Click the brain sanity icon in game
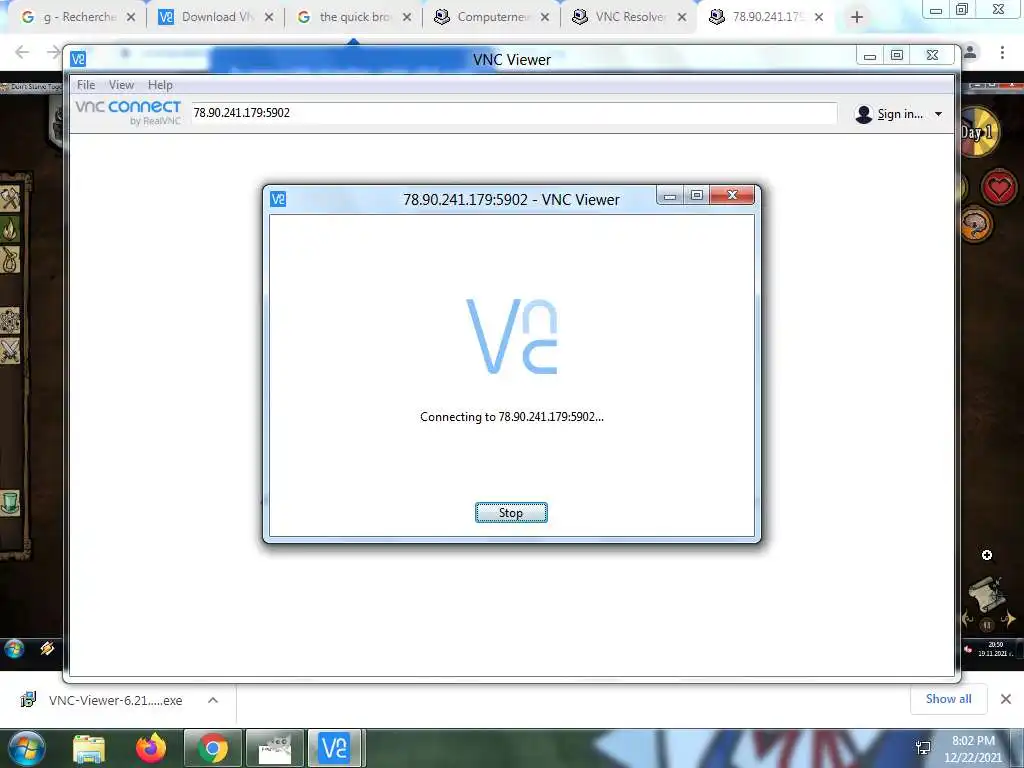 (976, 224)
